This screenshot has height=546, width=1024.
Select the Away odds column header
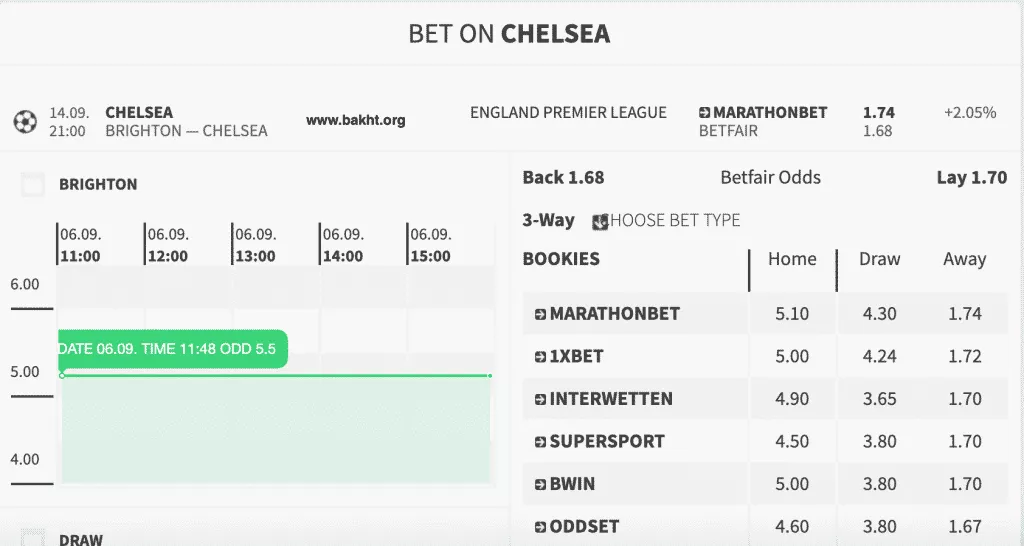click(964, 259)
